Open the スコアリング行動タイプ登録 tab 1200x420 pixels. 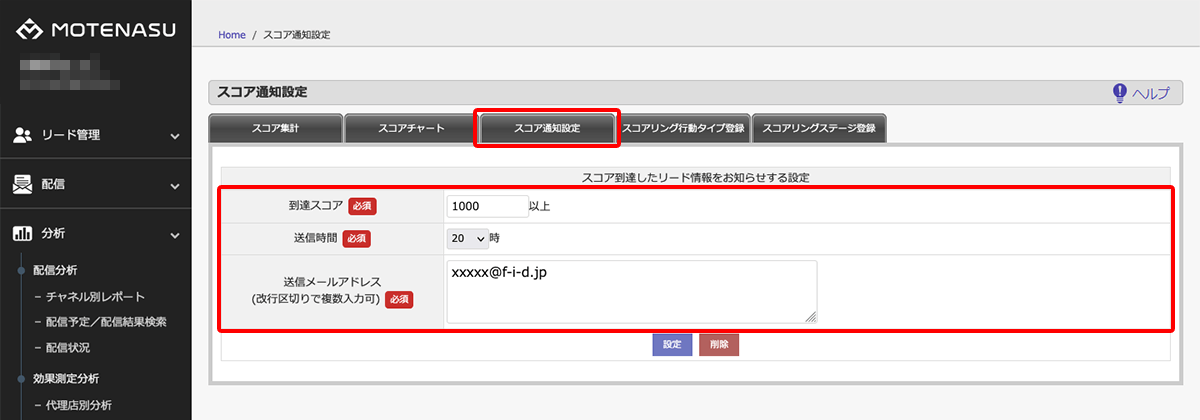click(683, 129)
